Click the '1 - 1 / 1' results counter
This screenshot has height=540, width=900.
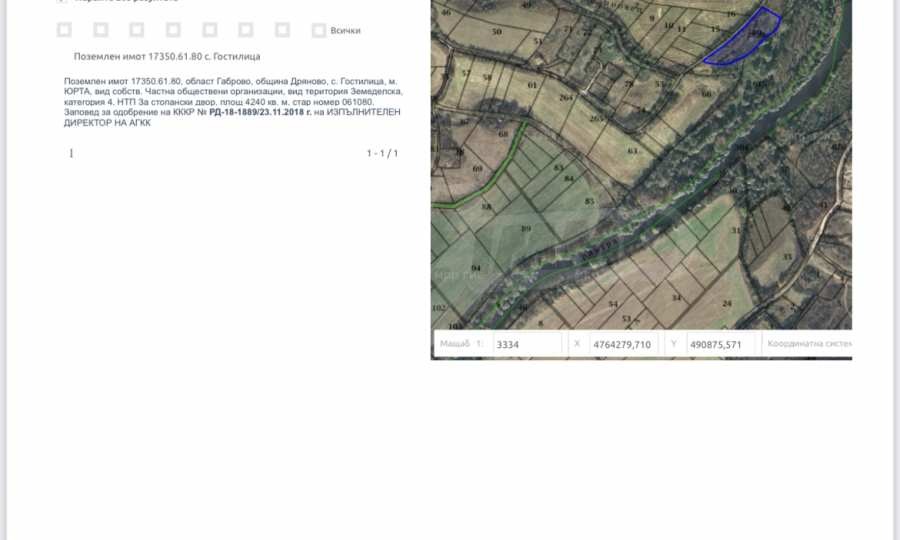pos(382,153)
